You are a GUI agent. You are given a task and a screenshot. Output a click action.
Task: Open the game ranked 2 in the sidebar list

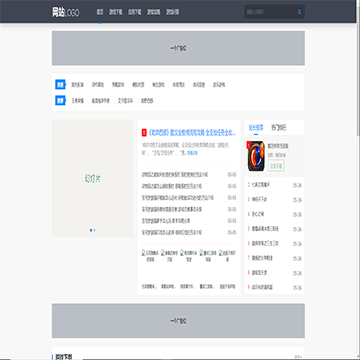tap(261, 184)
